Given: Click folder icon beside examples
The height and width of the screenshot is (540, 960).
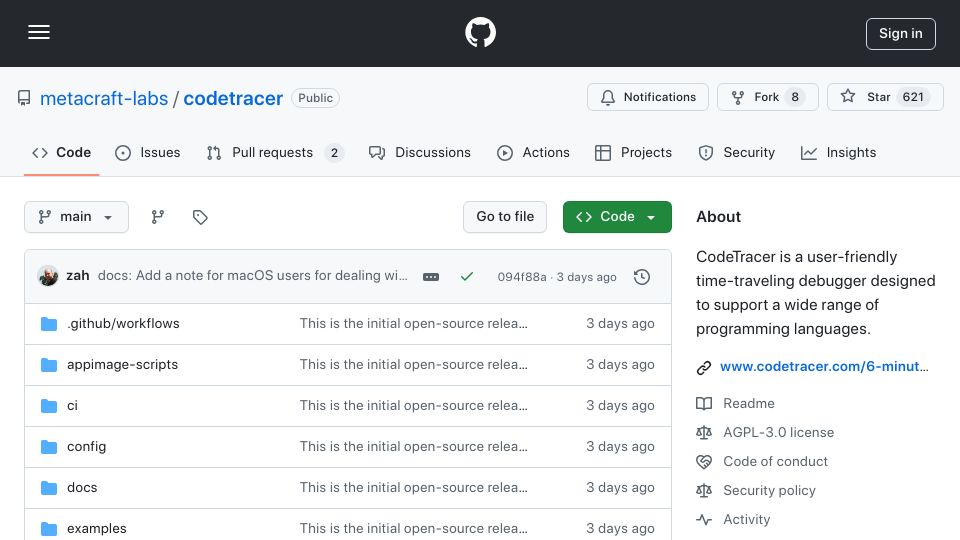Looking at the screenshot, I should pos(49,528).
